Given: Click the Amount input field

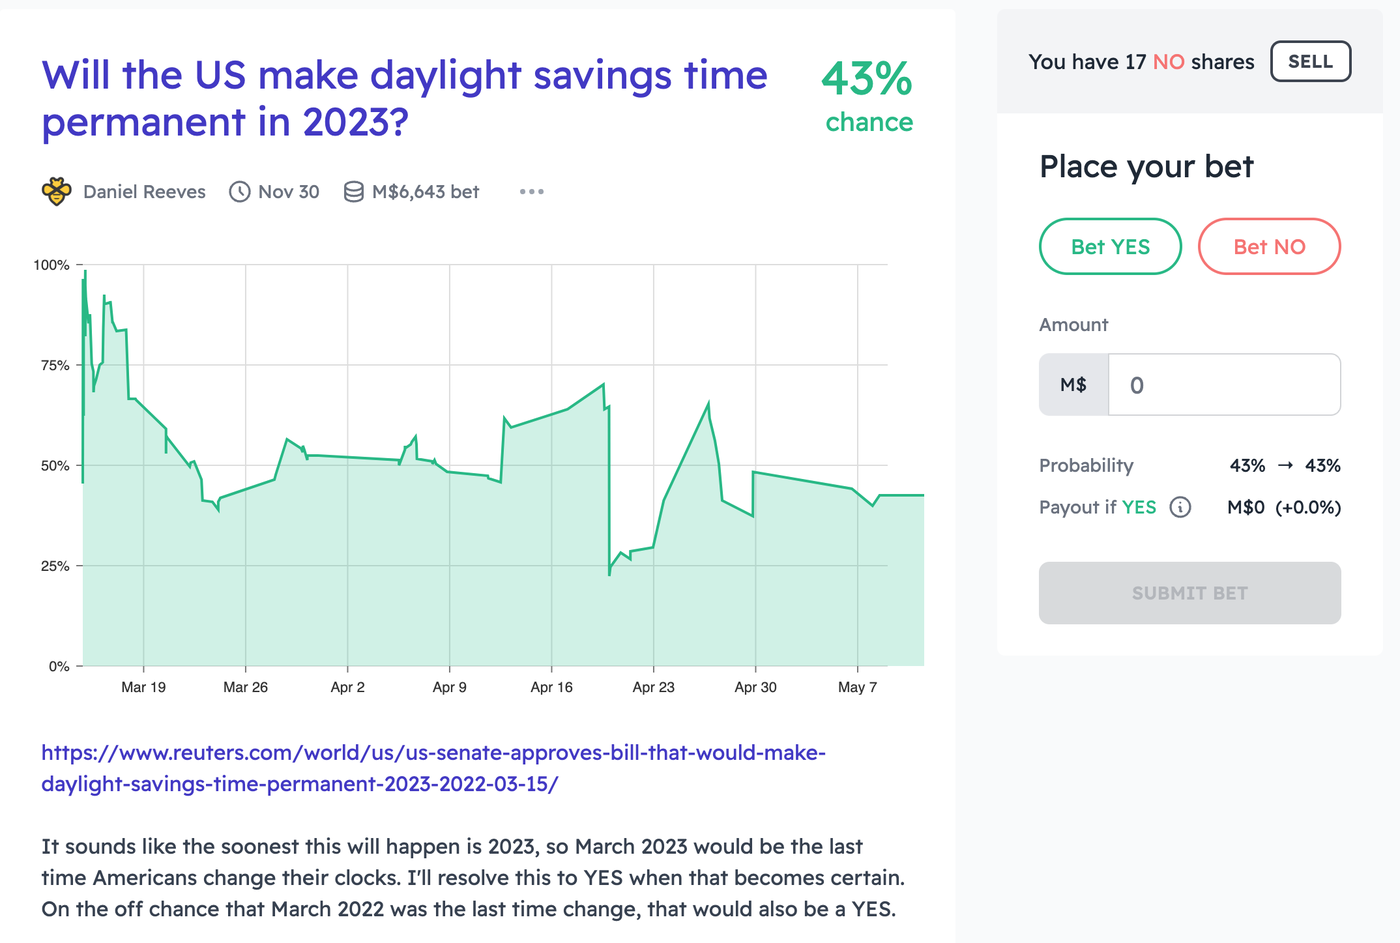Looking at the screenshot, I should pos(1224,384).
